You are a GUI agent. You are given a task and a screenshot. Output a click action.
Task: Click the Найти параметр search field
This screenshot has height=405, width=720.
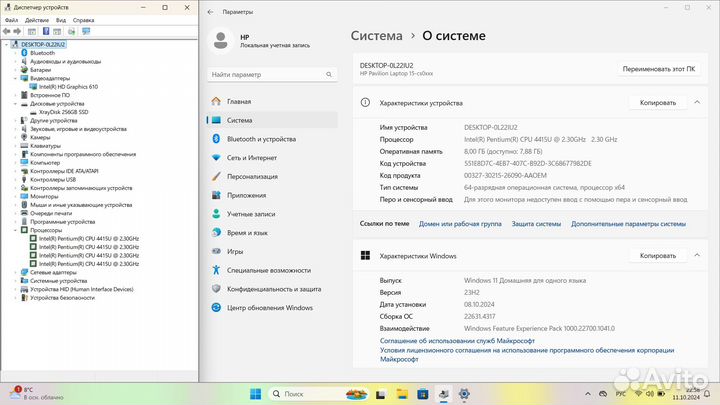[x=272, y=74]
